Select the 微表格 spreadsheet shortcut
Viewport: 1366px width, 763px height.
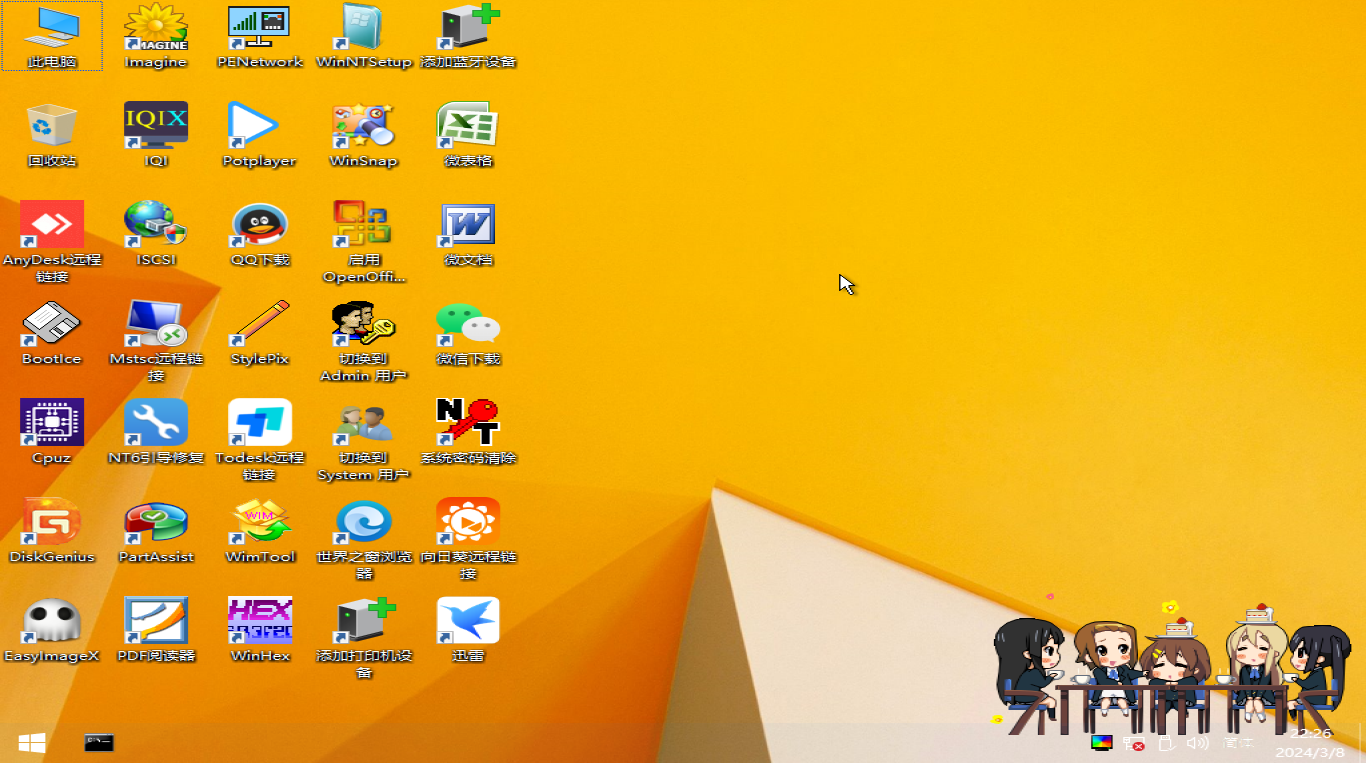point(468,135)
